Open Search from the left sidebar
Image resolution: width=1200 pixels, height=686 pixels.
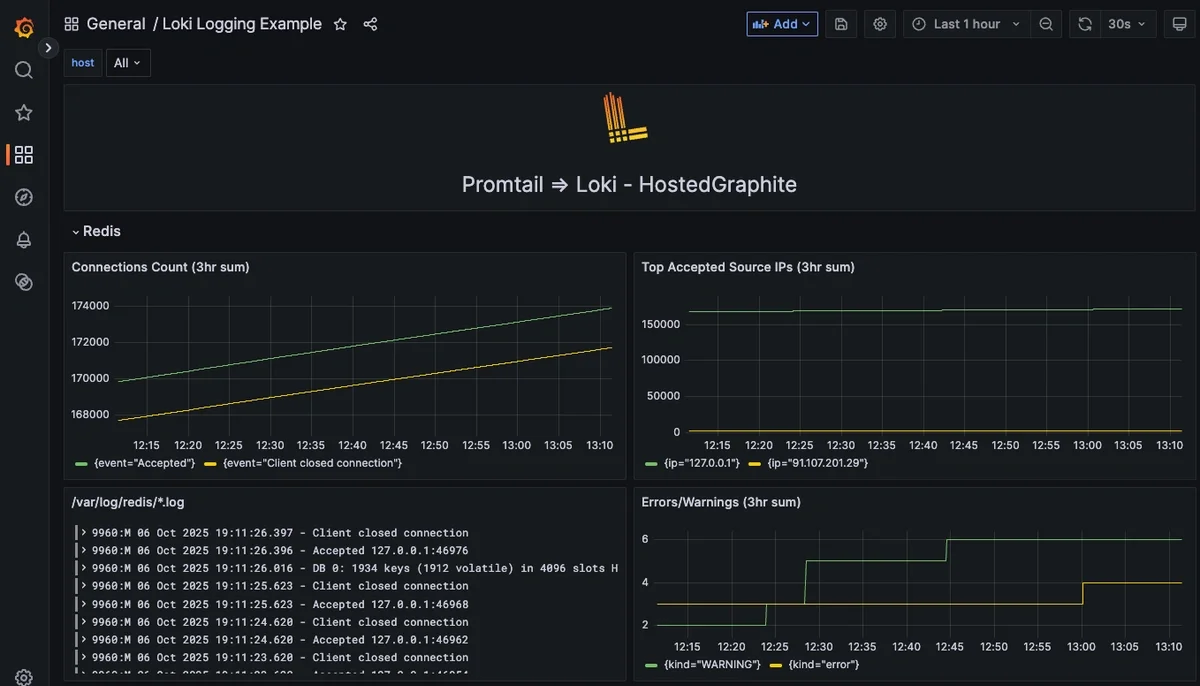[x=24, y=70]
